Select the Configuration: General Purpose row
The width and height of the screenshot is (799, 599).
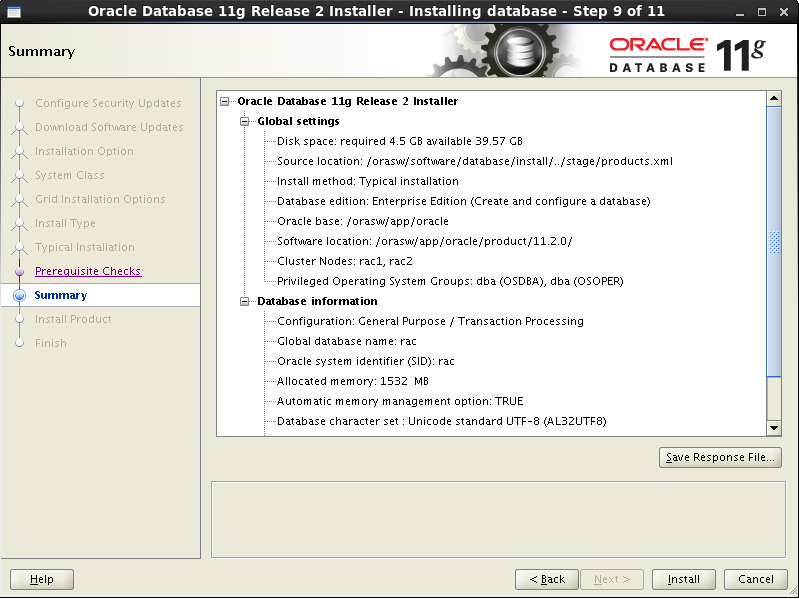(430, 321)
